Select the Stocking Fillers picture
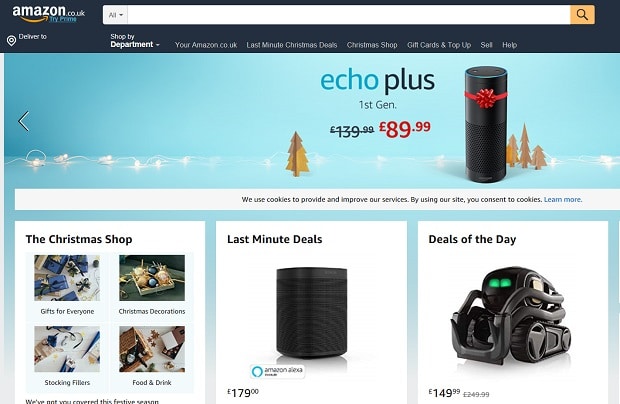Image resolution: width=620 pixels, height=404 pixels. pyautogui.click(x=67, y=349)
